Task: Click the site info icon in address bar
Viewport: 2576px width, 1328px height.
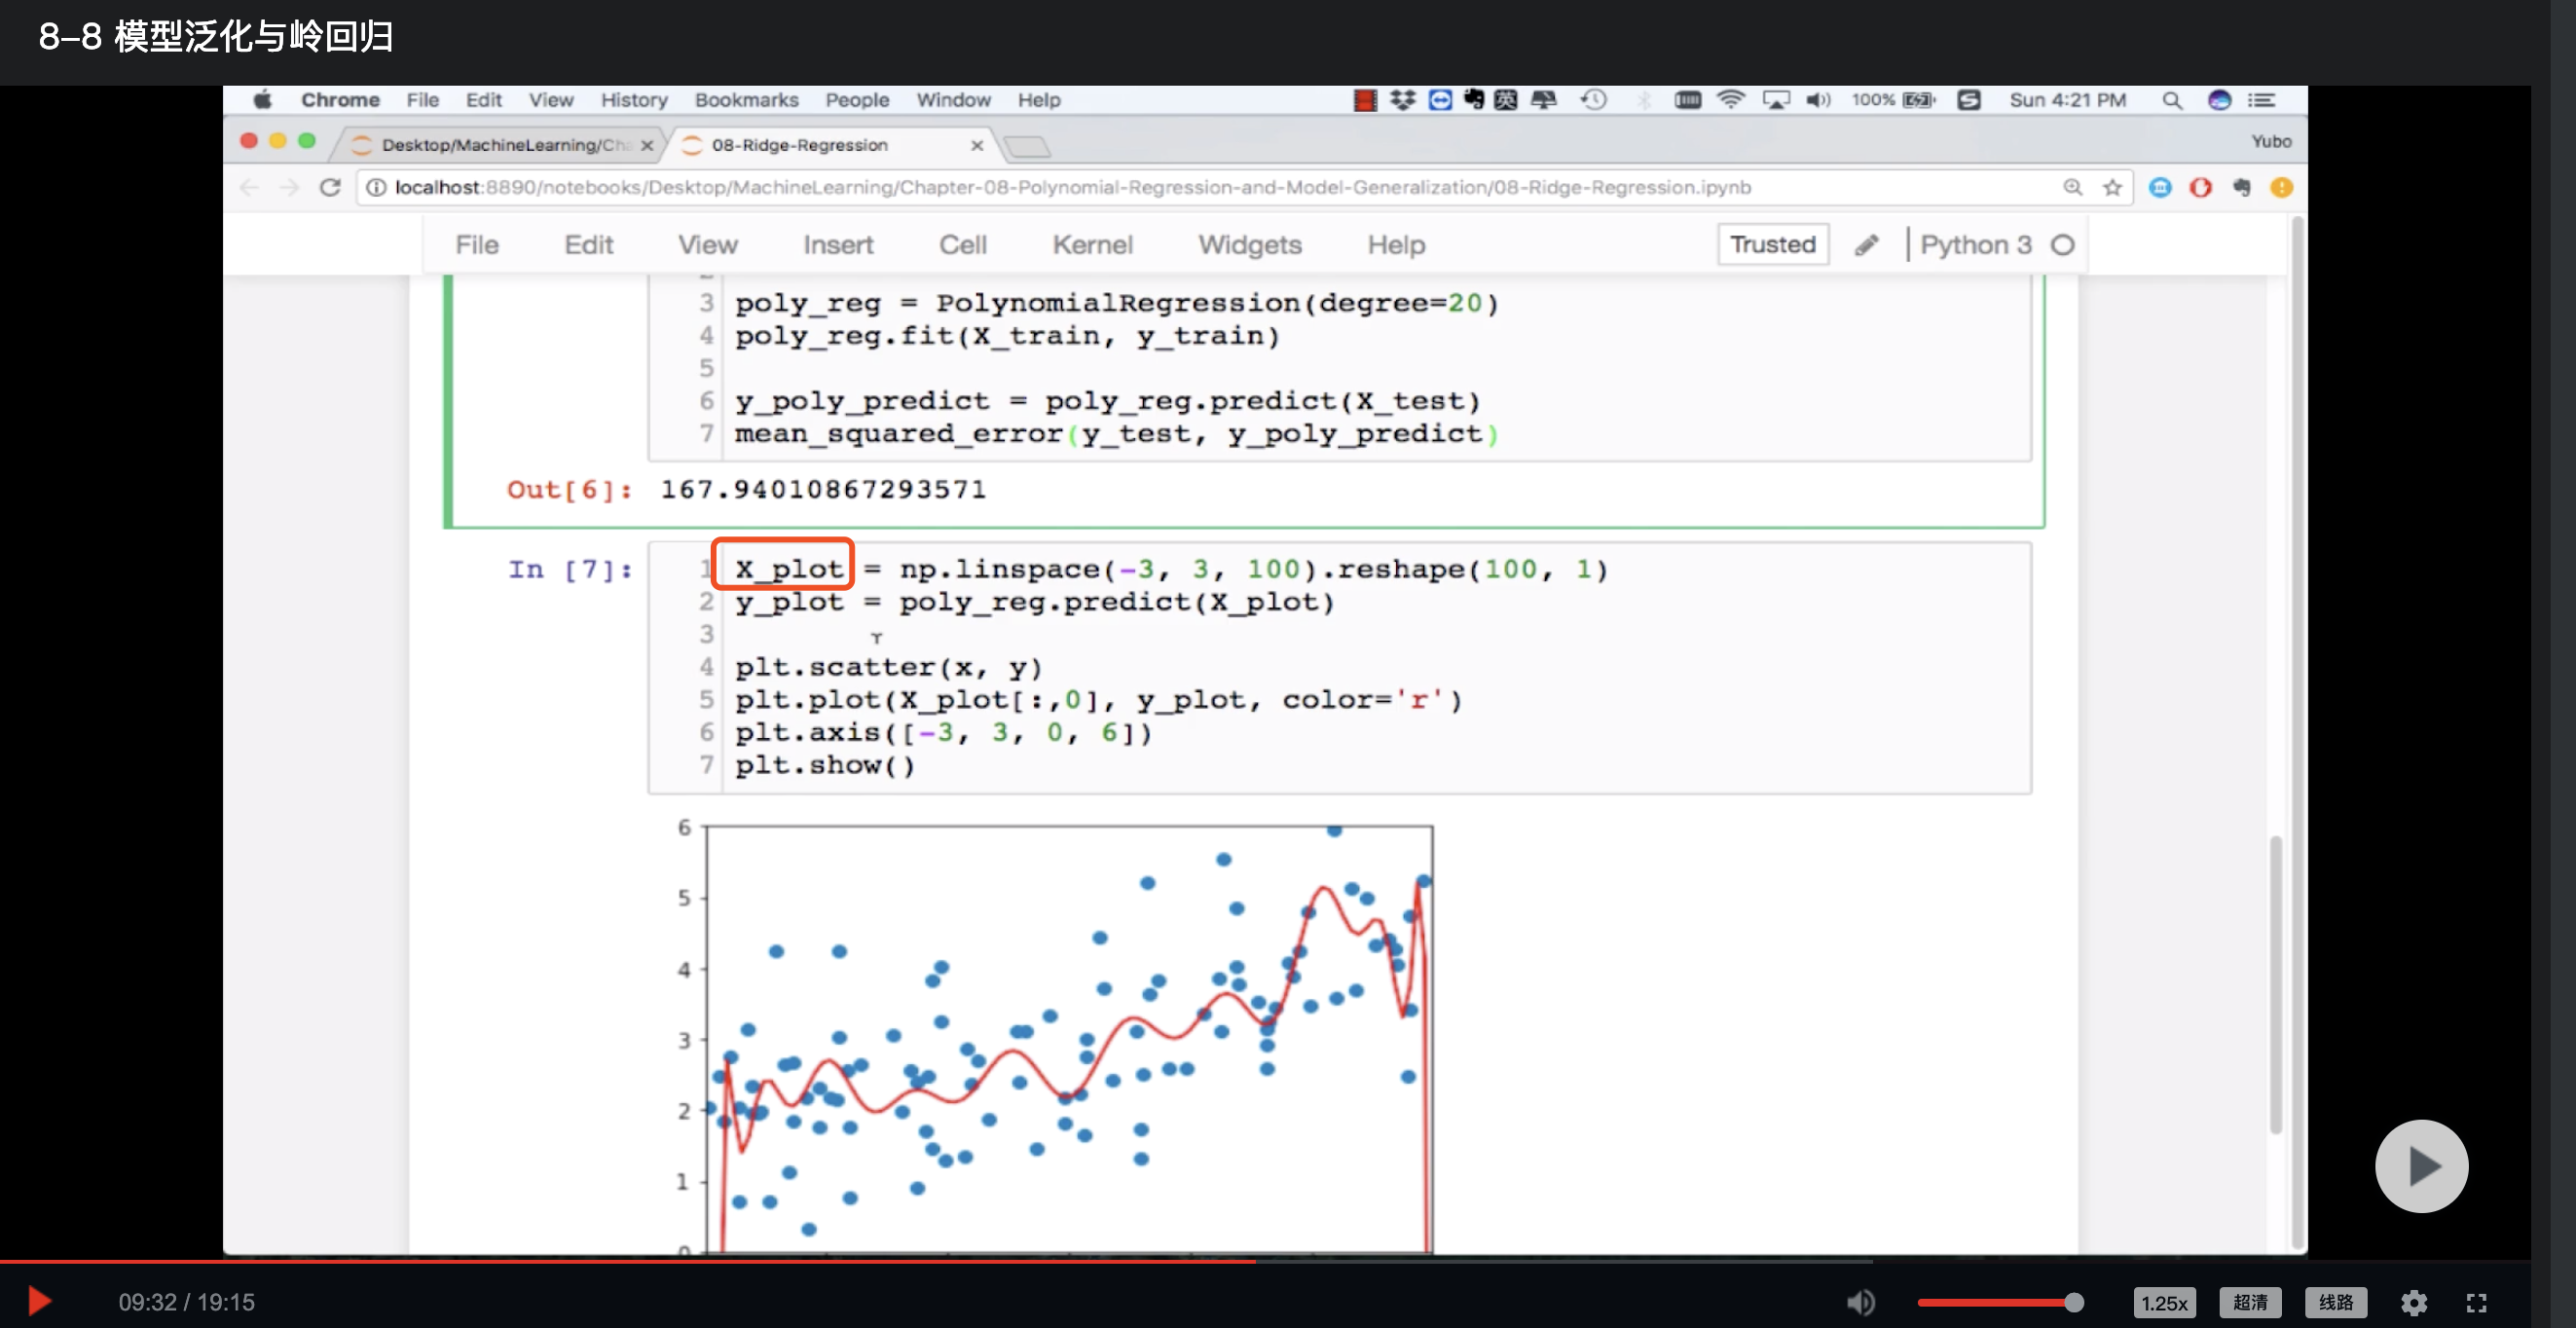Action: click(x=375, y=187)
